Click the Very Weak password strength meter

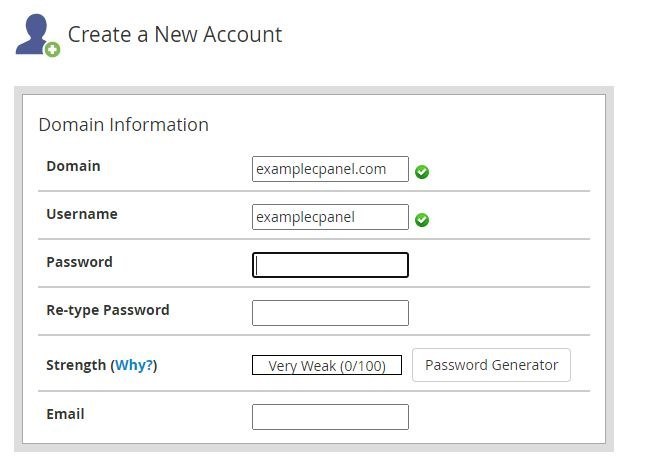coord(327,366)
